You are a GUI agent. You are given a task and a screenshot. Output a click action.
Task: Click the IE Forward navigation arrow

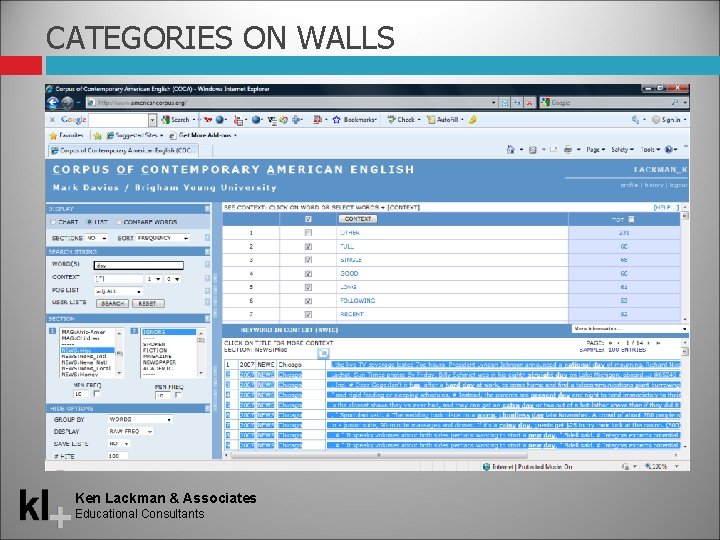pos(68,102)
